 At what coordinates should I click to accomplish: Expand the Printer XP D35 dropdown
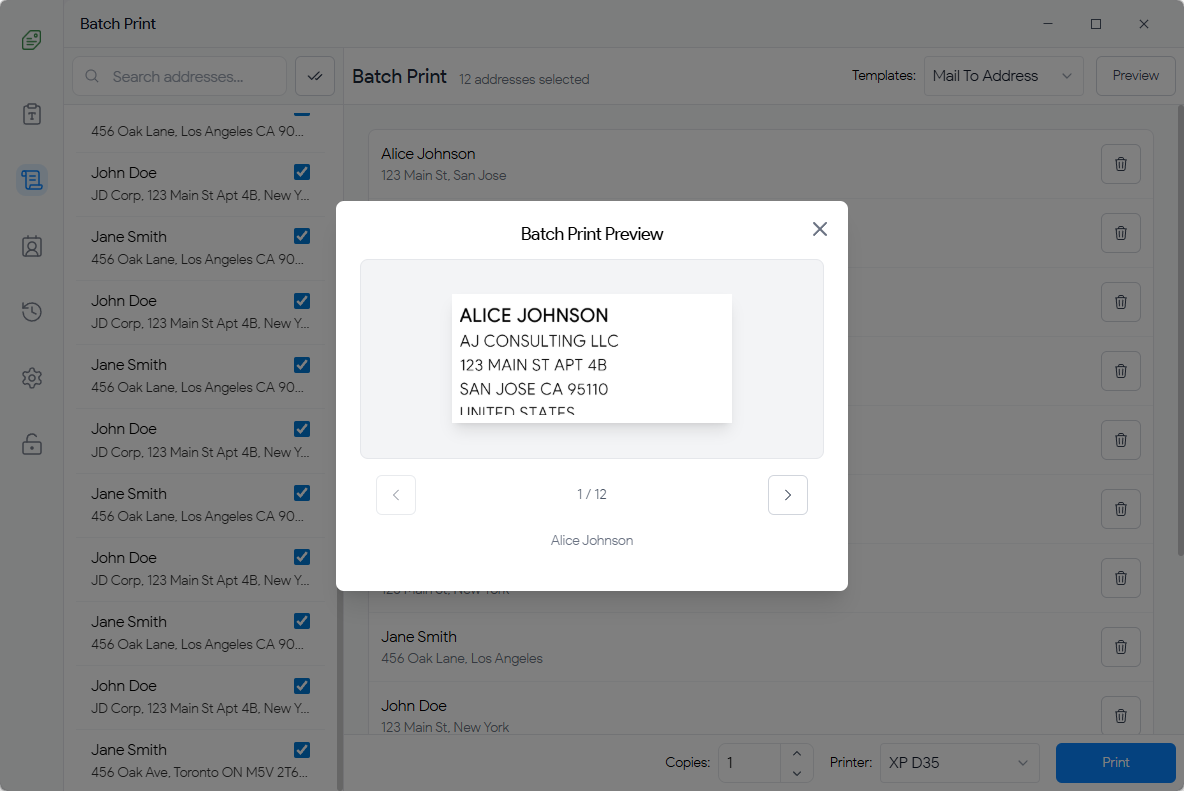pos(959,763)
